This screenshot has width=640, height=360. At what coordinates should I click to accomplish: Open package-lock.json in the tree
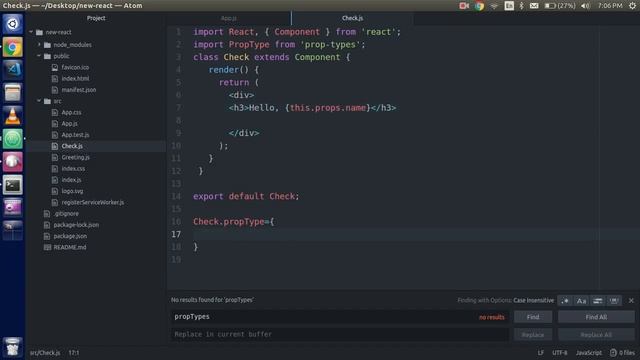pyautogui.click(x=76, y=225)
